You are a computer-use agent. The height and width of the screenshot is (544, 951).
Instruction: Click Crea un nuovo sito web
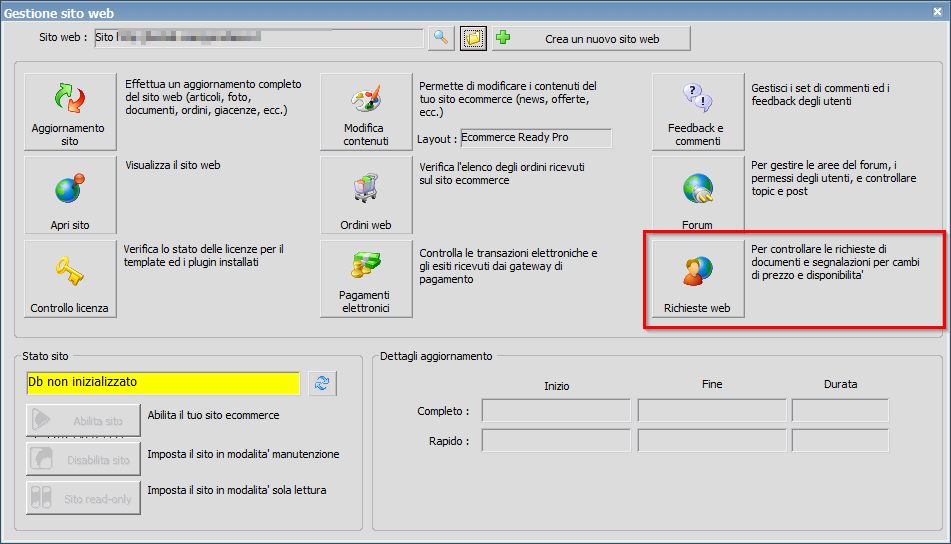coord(591,38)
